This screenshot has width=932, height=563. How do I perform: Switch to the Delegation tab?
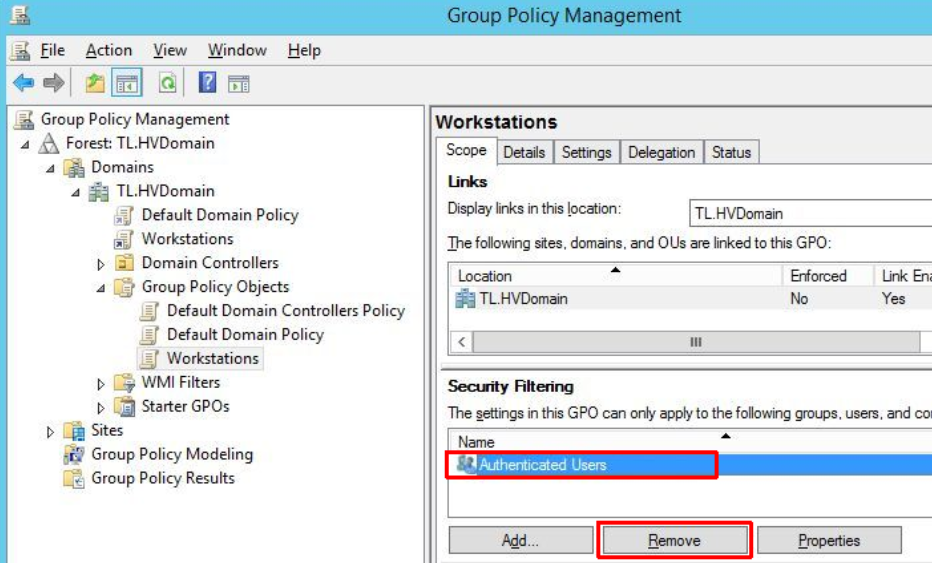[x=661, y=152]
